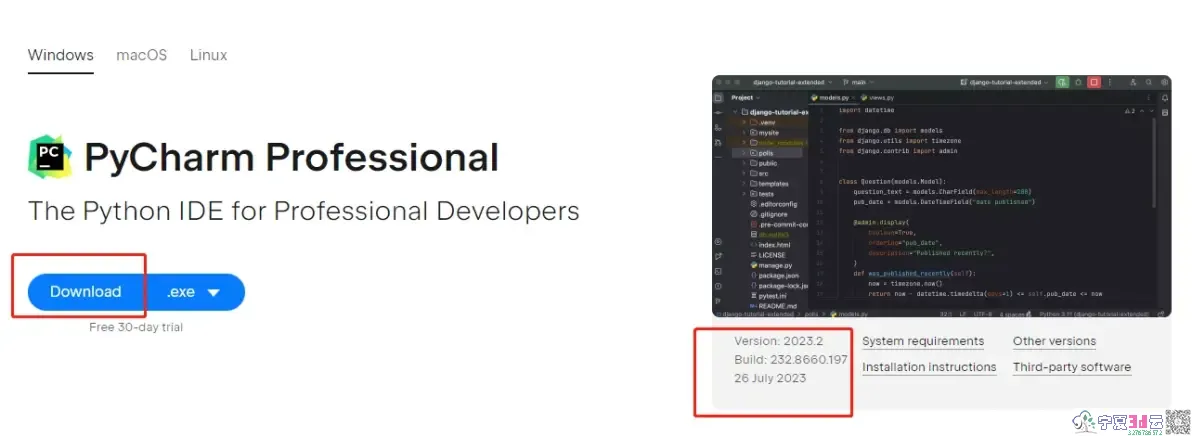The width and height of the screenshot is (1192, 436).
Task: Click the green run button in IDE toolbar
Action: pos(1062,82)
